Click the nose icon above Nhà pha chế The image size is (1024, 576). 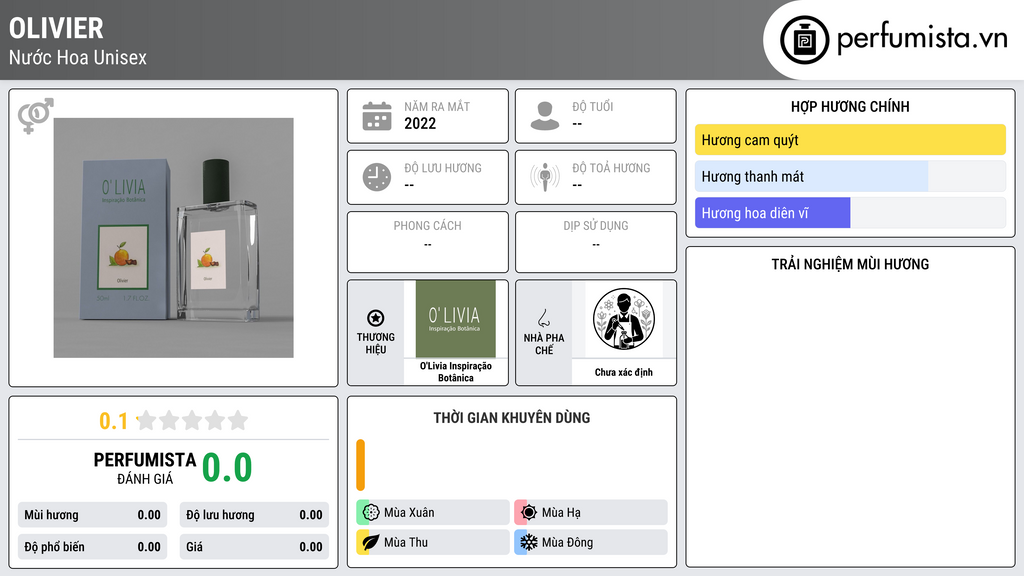543,318
